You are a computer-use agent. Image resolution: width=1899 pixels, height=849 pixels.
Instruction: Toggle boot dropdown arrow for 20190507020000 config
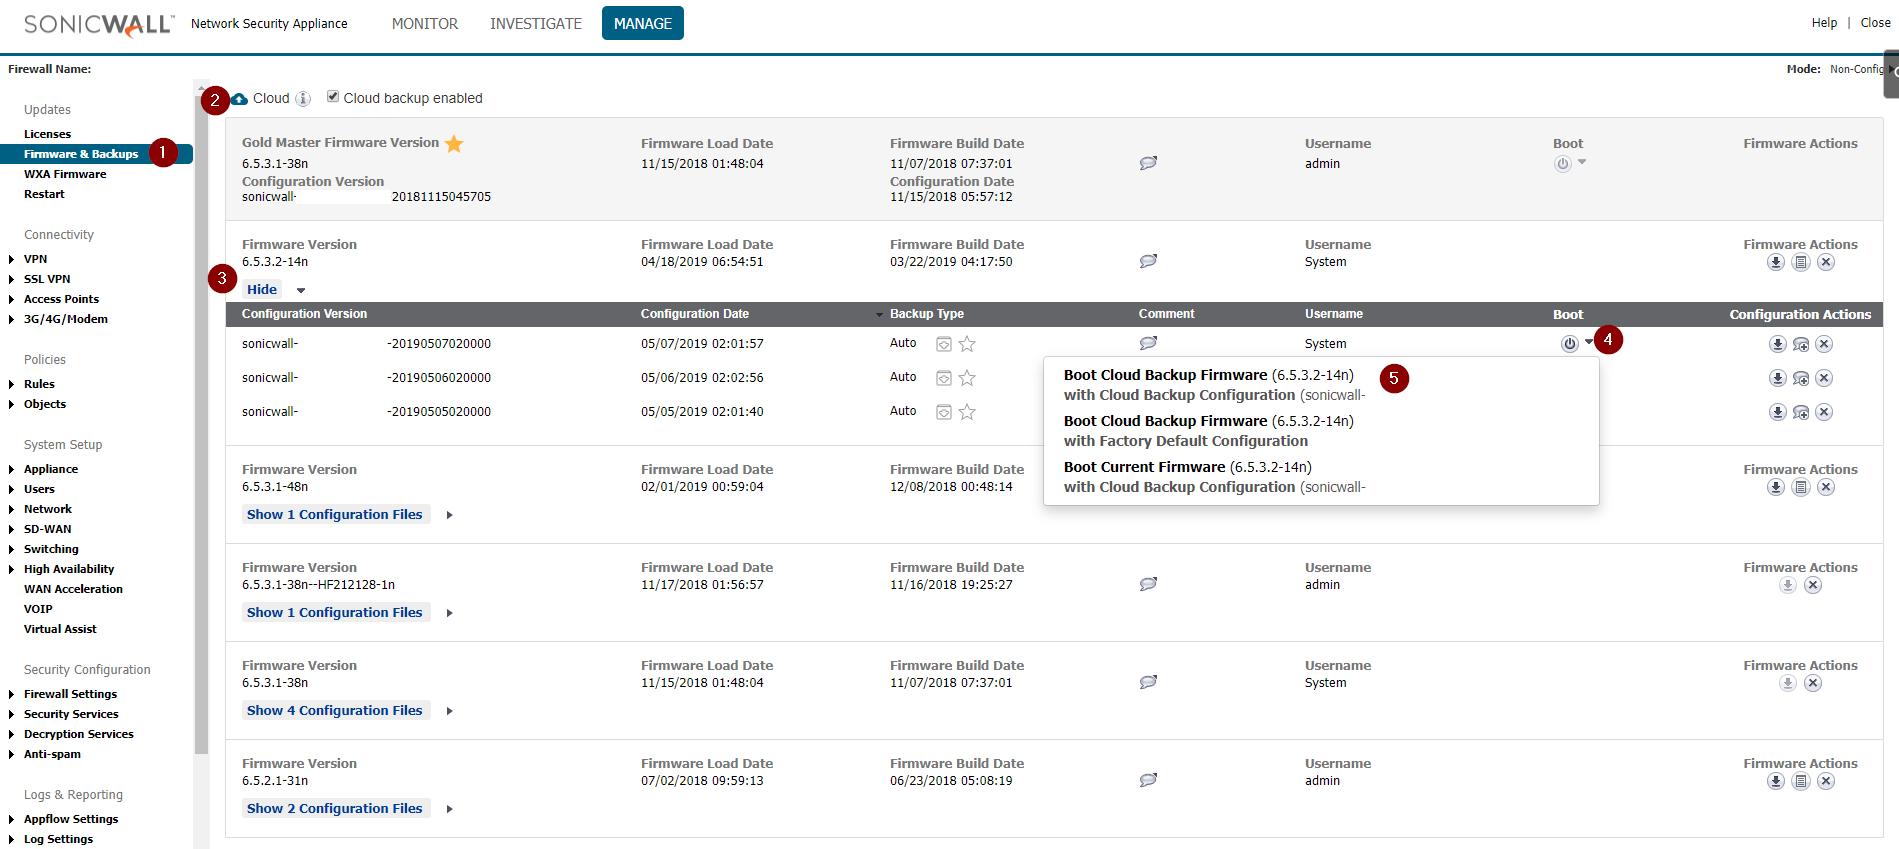(x=1589, y=342)
